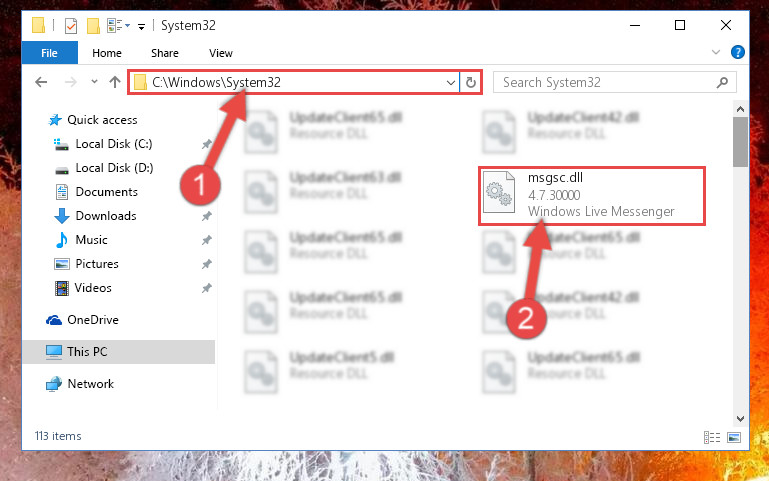The width and height of the screenshot is (769, 481).
Task: Select OneDrive in the navigation pane
Action: pyautogui.click(x=92, y=320)
